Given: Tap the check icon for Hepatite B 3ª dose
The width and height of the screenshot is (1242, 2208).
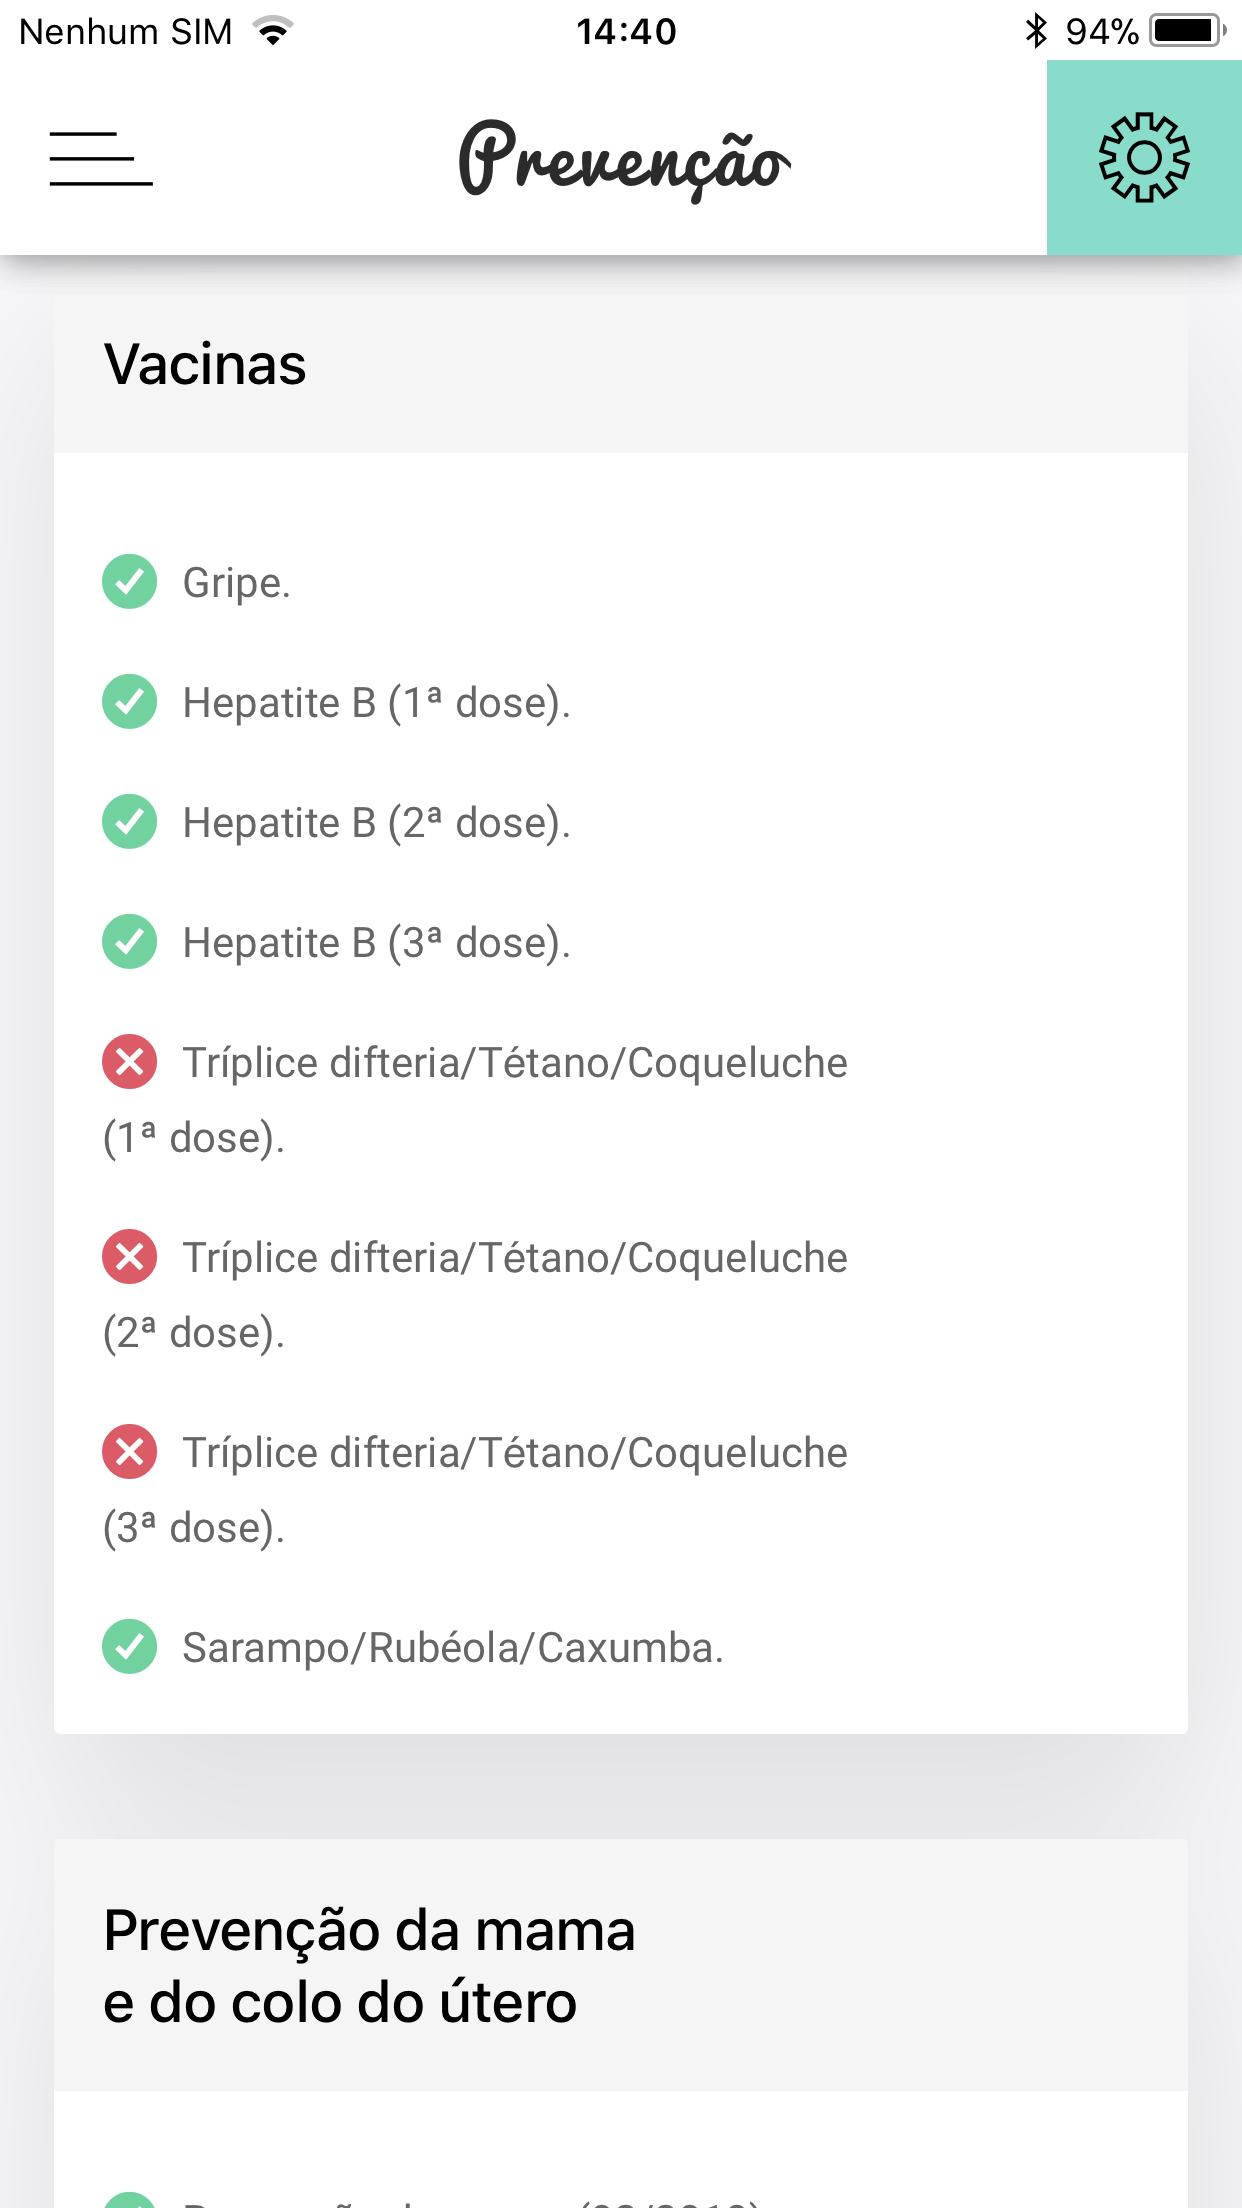Looking at the screenshot, I should [x=130, y=941].
